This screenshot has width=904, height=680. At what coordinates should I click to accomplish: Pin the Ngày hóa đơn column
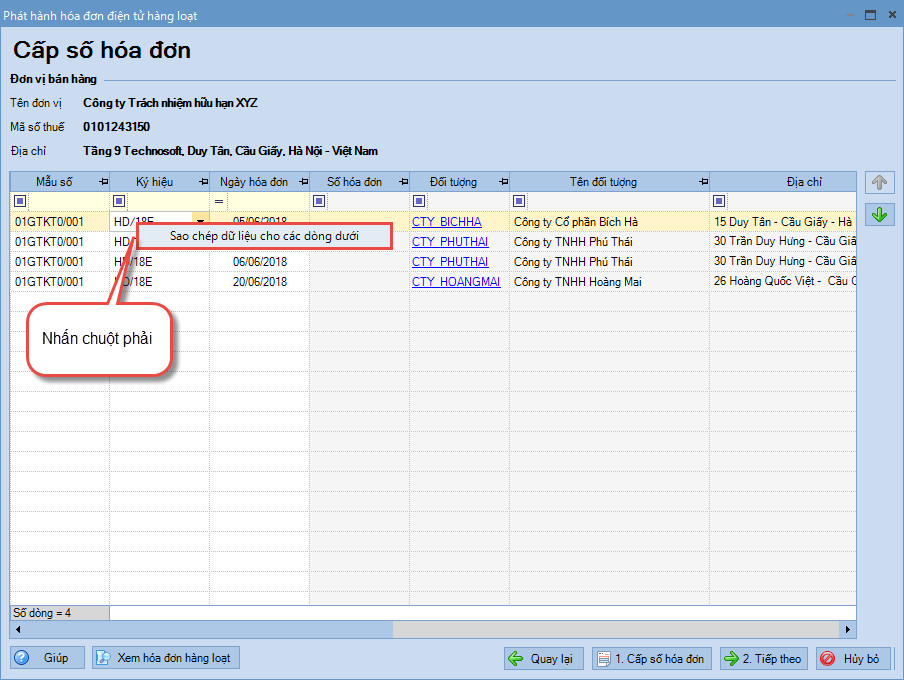303,182
